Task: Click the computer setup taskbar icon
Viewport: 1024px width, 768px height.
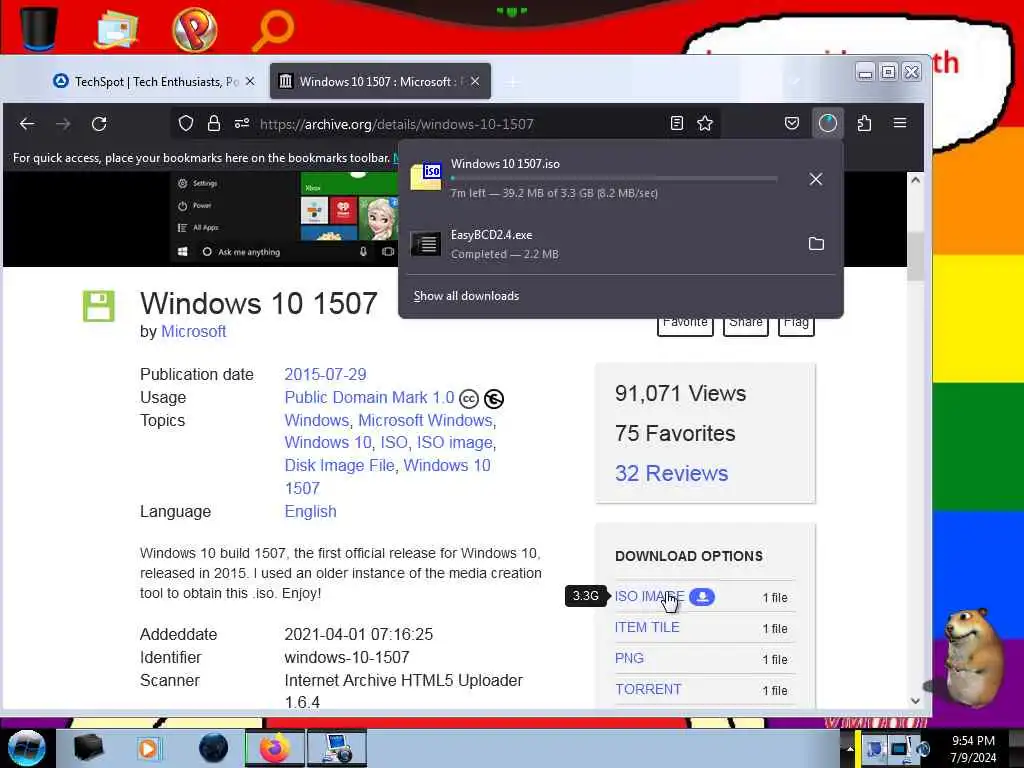Action: pyautogui.click(x=338, y=748)
